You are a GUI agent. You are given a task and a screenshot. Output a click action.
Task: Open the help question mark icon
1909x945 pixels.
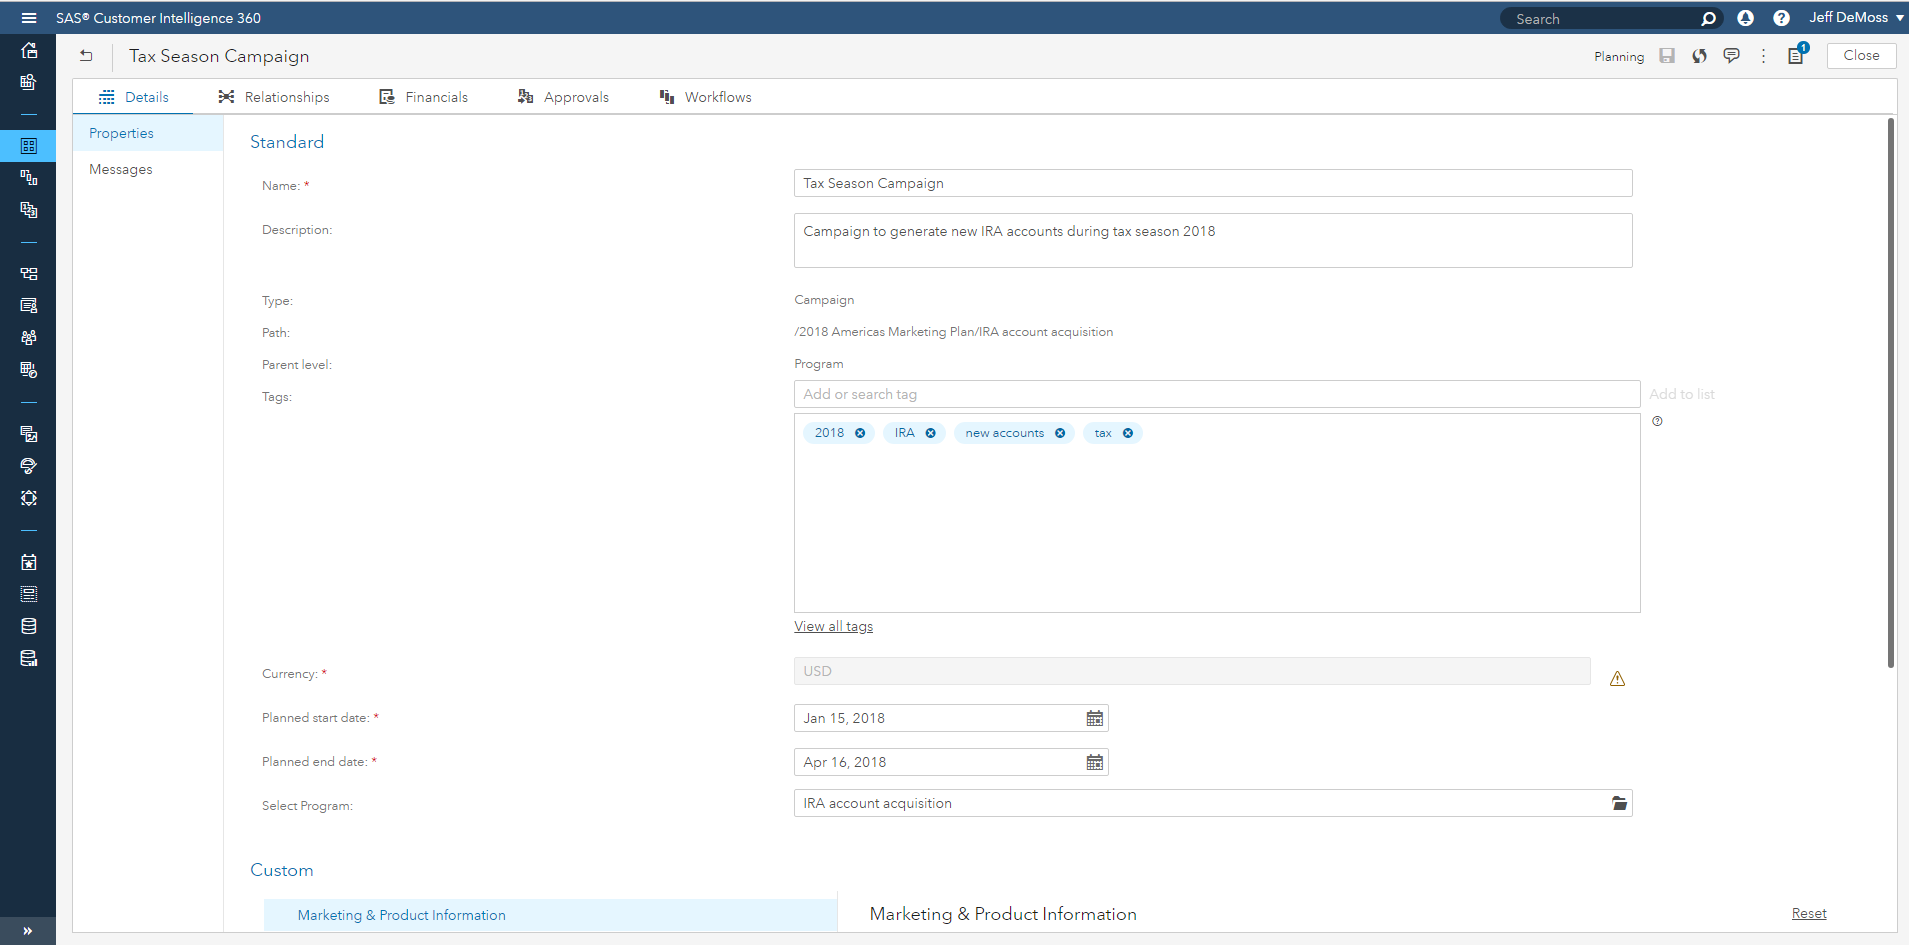click(1781, 18)
